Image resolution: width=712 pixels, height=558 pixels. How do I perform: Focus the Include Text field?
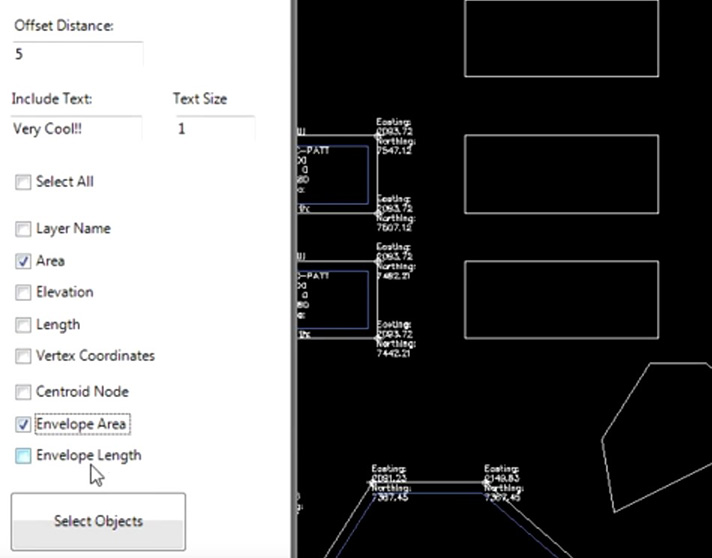(76, 129)
